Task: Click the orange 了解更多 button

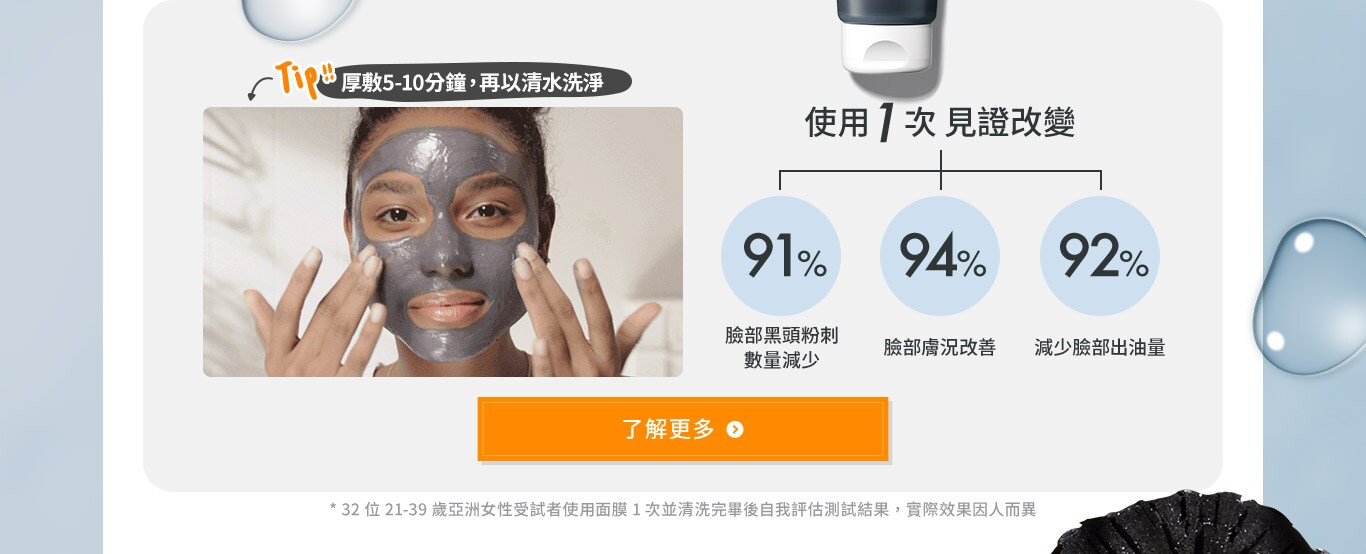Action: (x=682, y=429)
